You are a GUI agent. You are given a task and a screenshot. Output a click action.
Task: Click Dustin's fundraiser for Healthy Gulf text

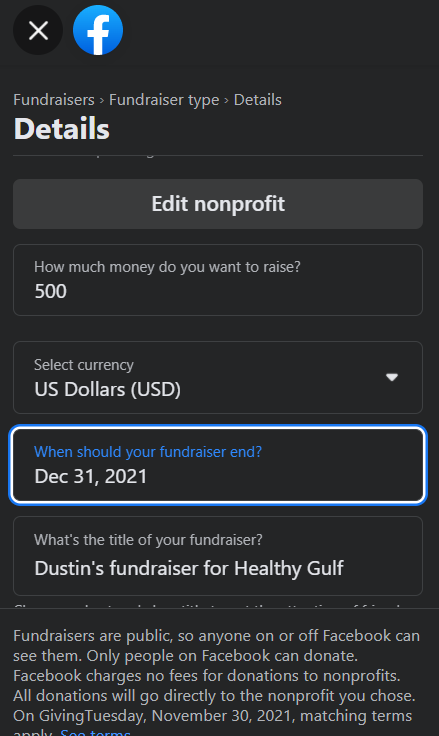click(189, 568)
